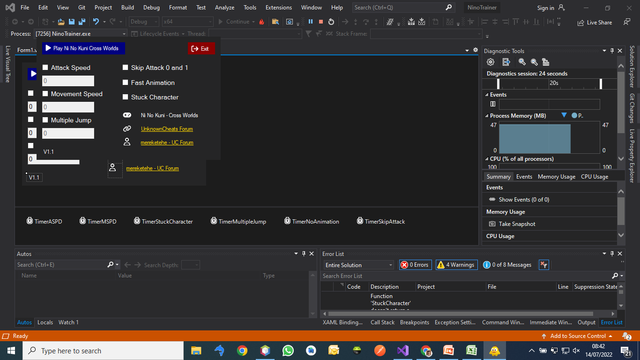Click the red Exit button
This screenshot has height=360, width=640.
[x=201, y=49]
